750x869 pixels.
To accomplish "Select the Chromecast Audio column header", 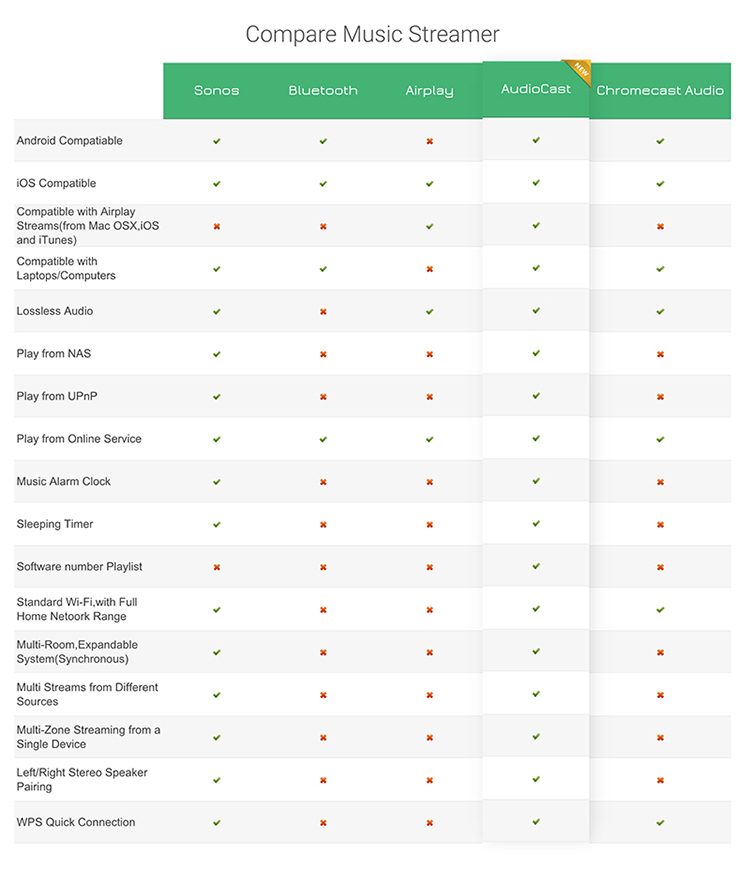I will click(660, 90).
